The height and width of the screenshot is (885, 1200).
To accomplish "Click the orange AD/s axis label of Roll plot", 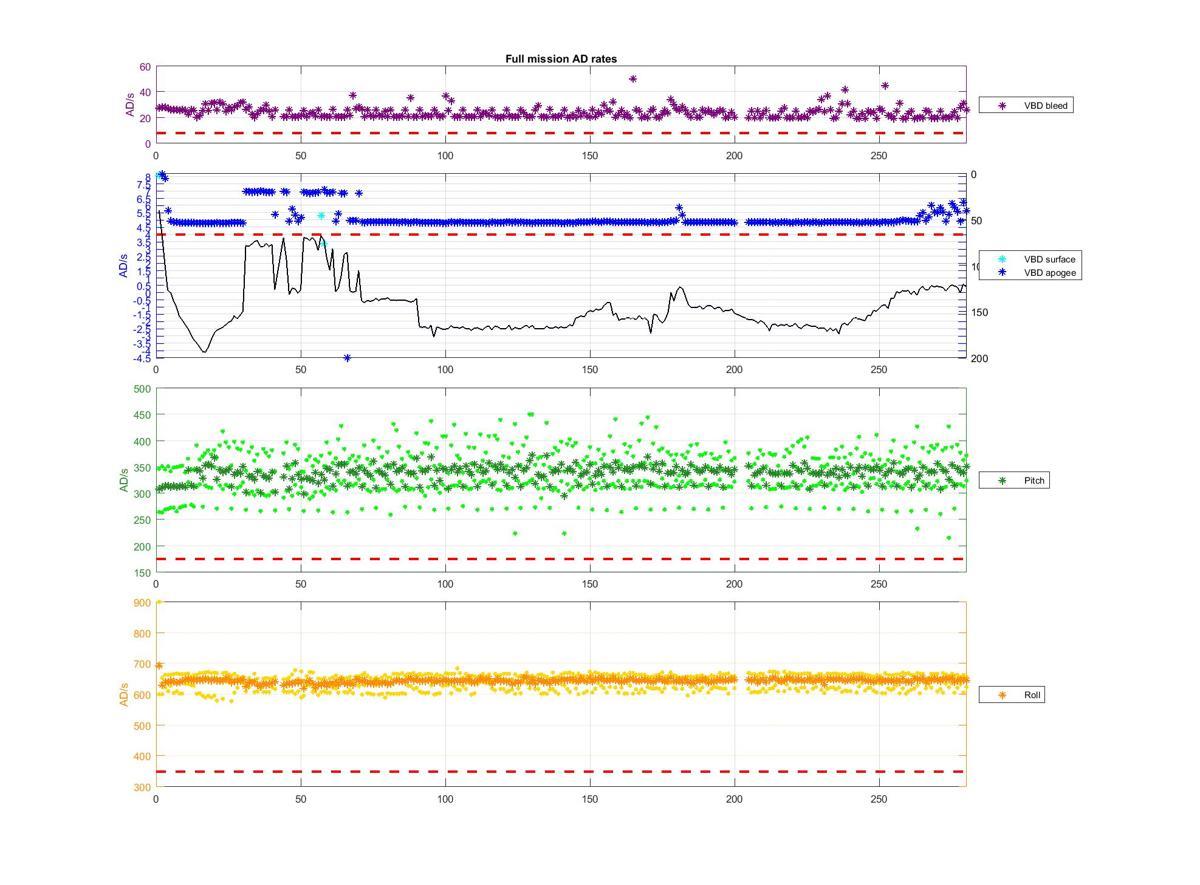I will [x=124, y=694].
